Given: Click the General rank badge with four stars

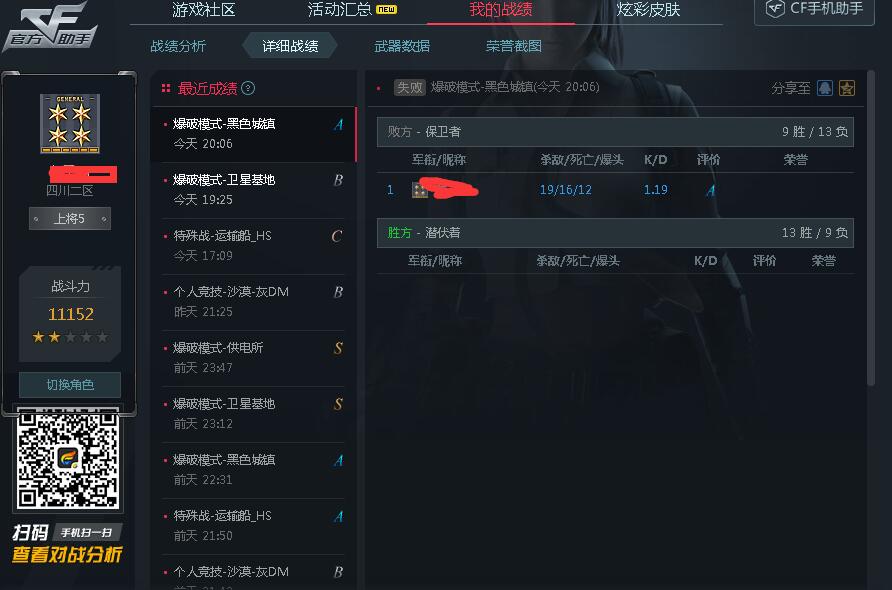Looking at the screenshot, I should coord(70,123).
